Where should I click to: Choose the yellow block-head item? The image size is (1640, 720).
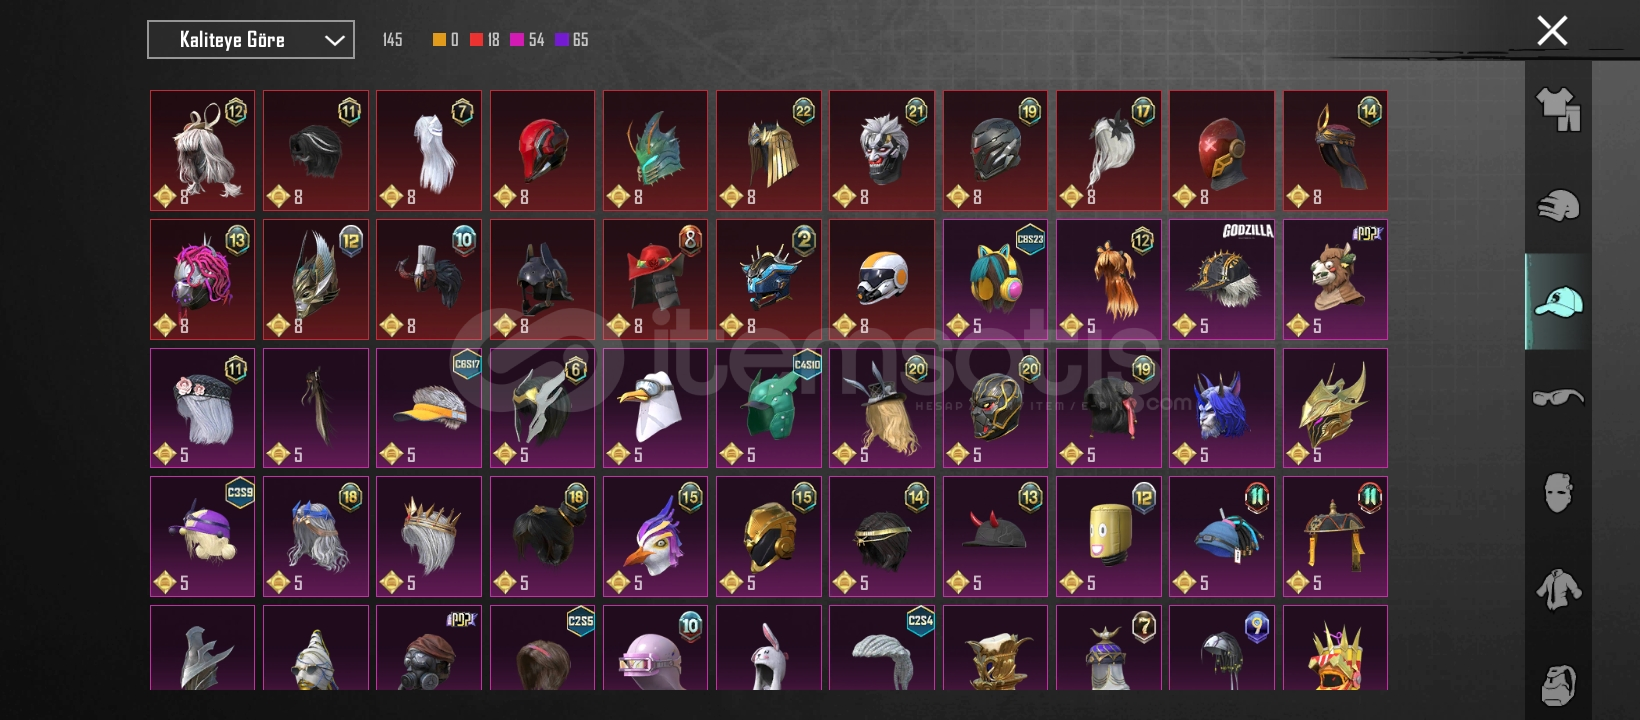tap(1109, 537)
